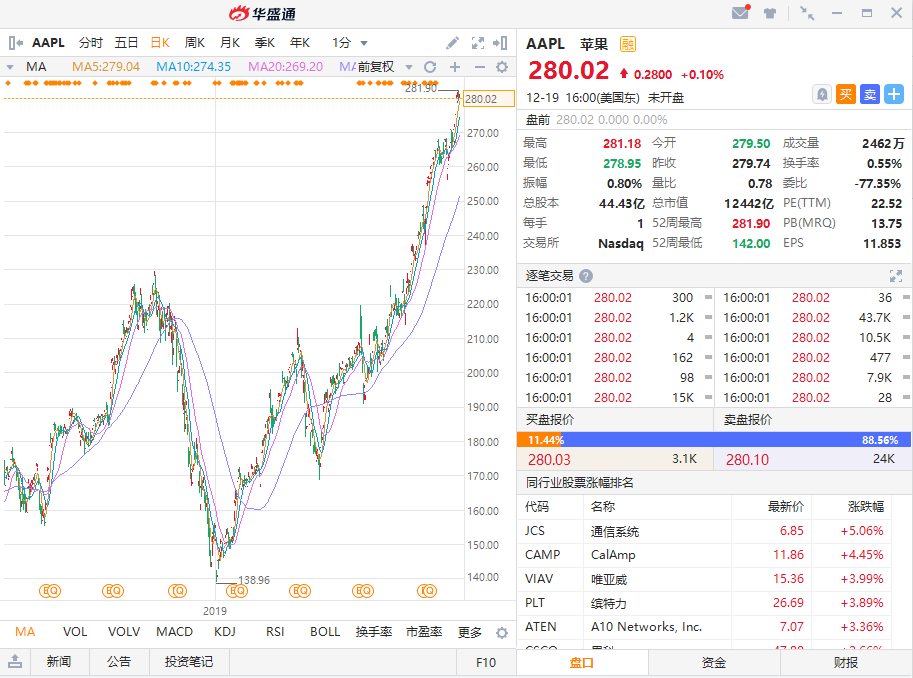Expand chart to fullscreen

click(x=478, y=43)
